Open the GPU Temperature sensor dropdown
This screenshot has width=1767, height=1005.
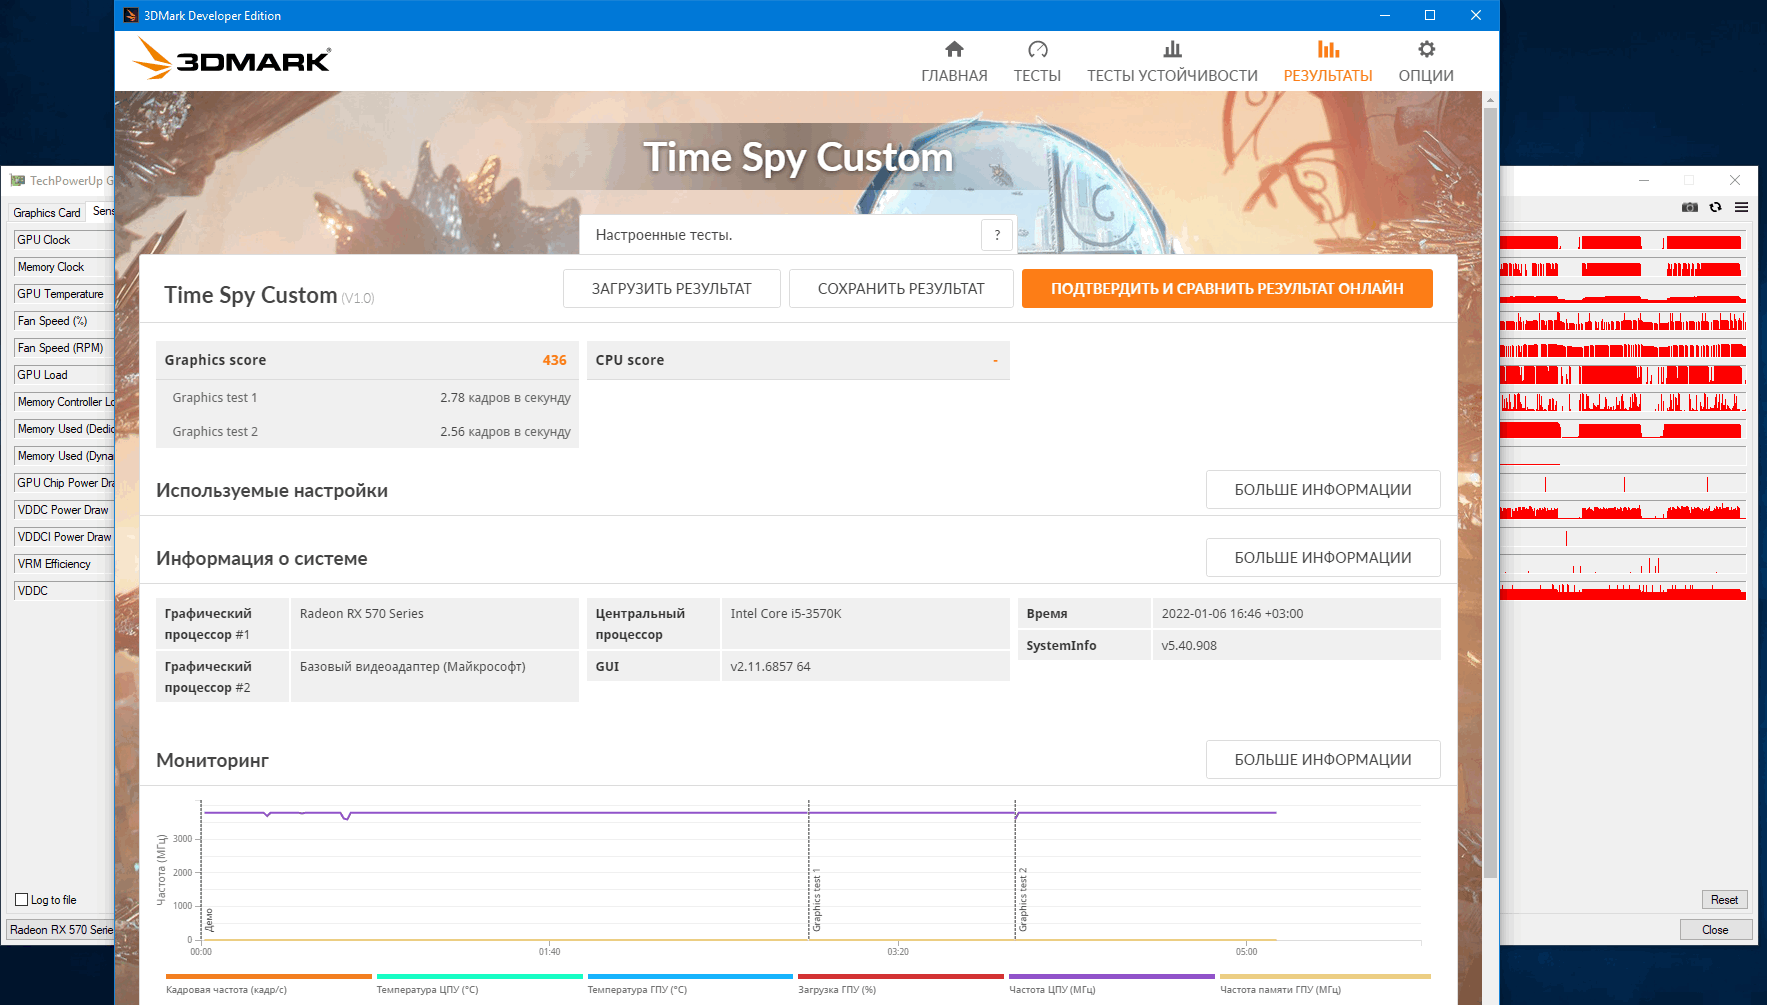[x=64, y=294]
